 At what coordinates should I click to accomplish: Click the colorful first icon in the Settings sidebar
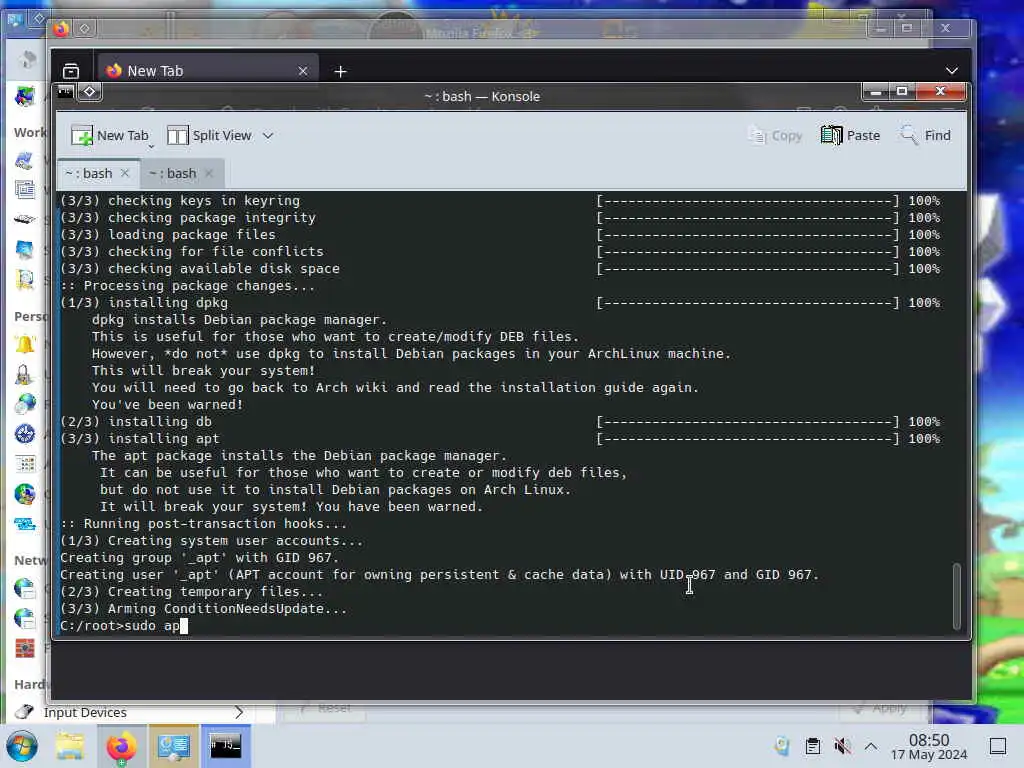click(24, 97)
